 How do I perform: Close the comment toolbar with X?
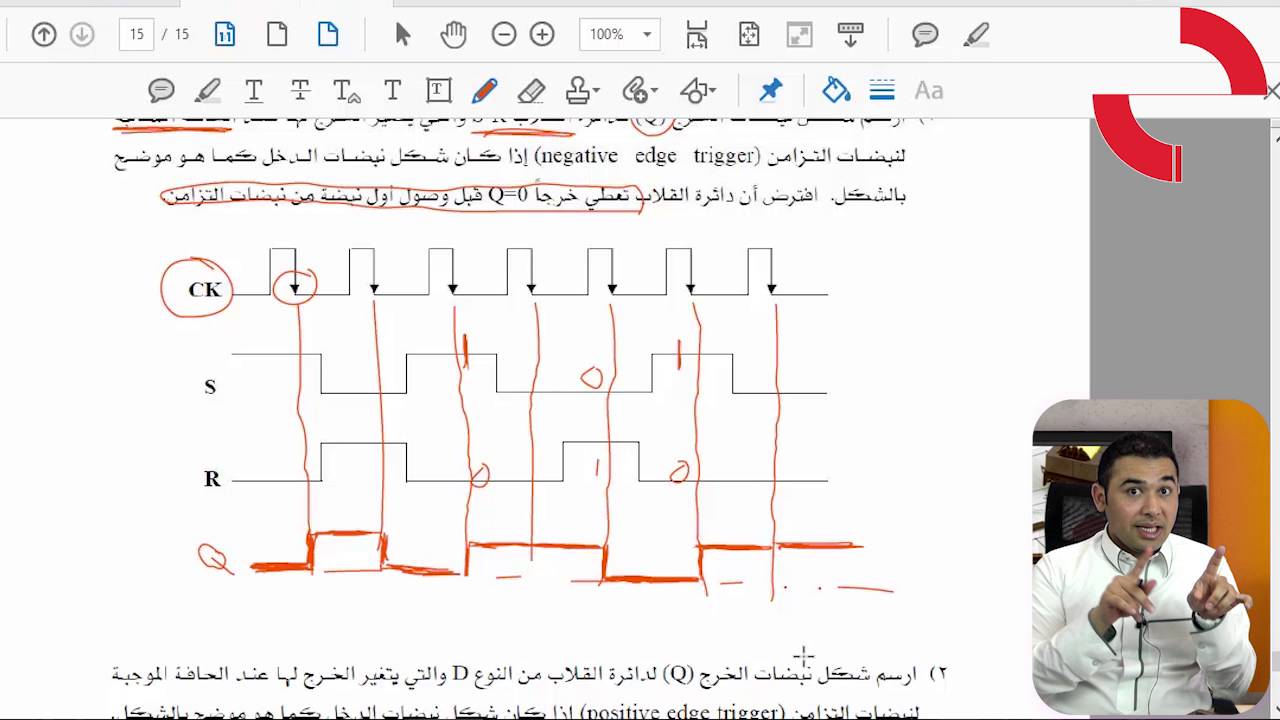click(1272, 92)
